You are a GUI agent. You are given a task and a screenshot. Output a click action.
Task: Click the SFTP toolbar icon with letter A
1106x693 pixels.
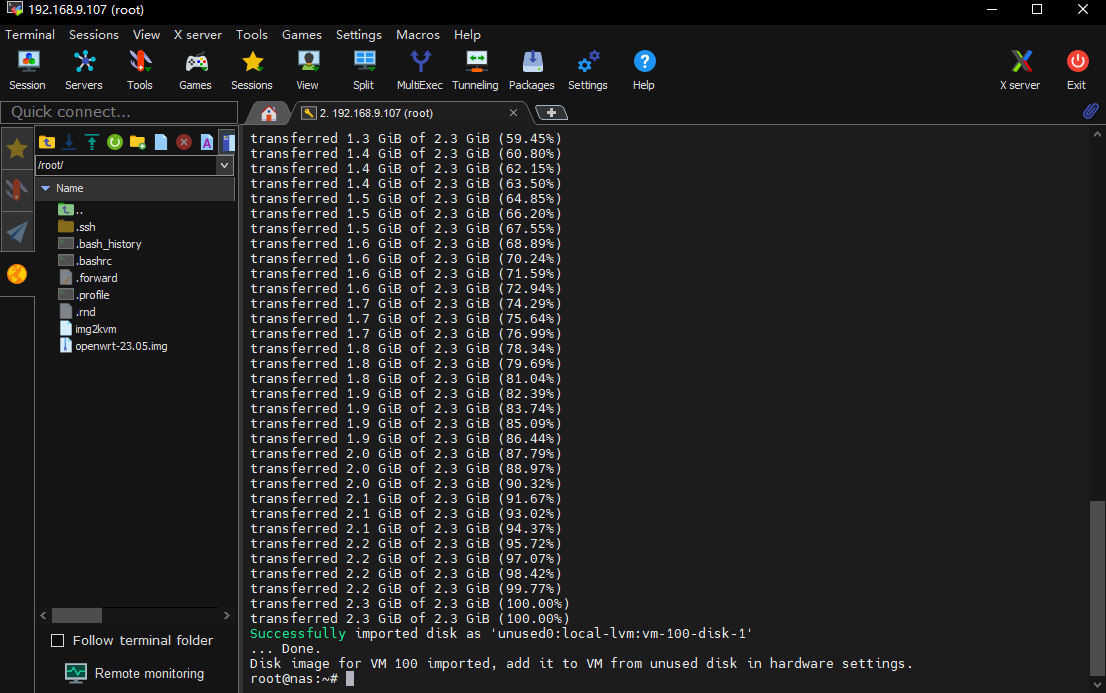(207, 143)
